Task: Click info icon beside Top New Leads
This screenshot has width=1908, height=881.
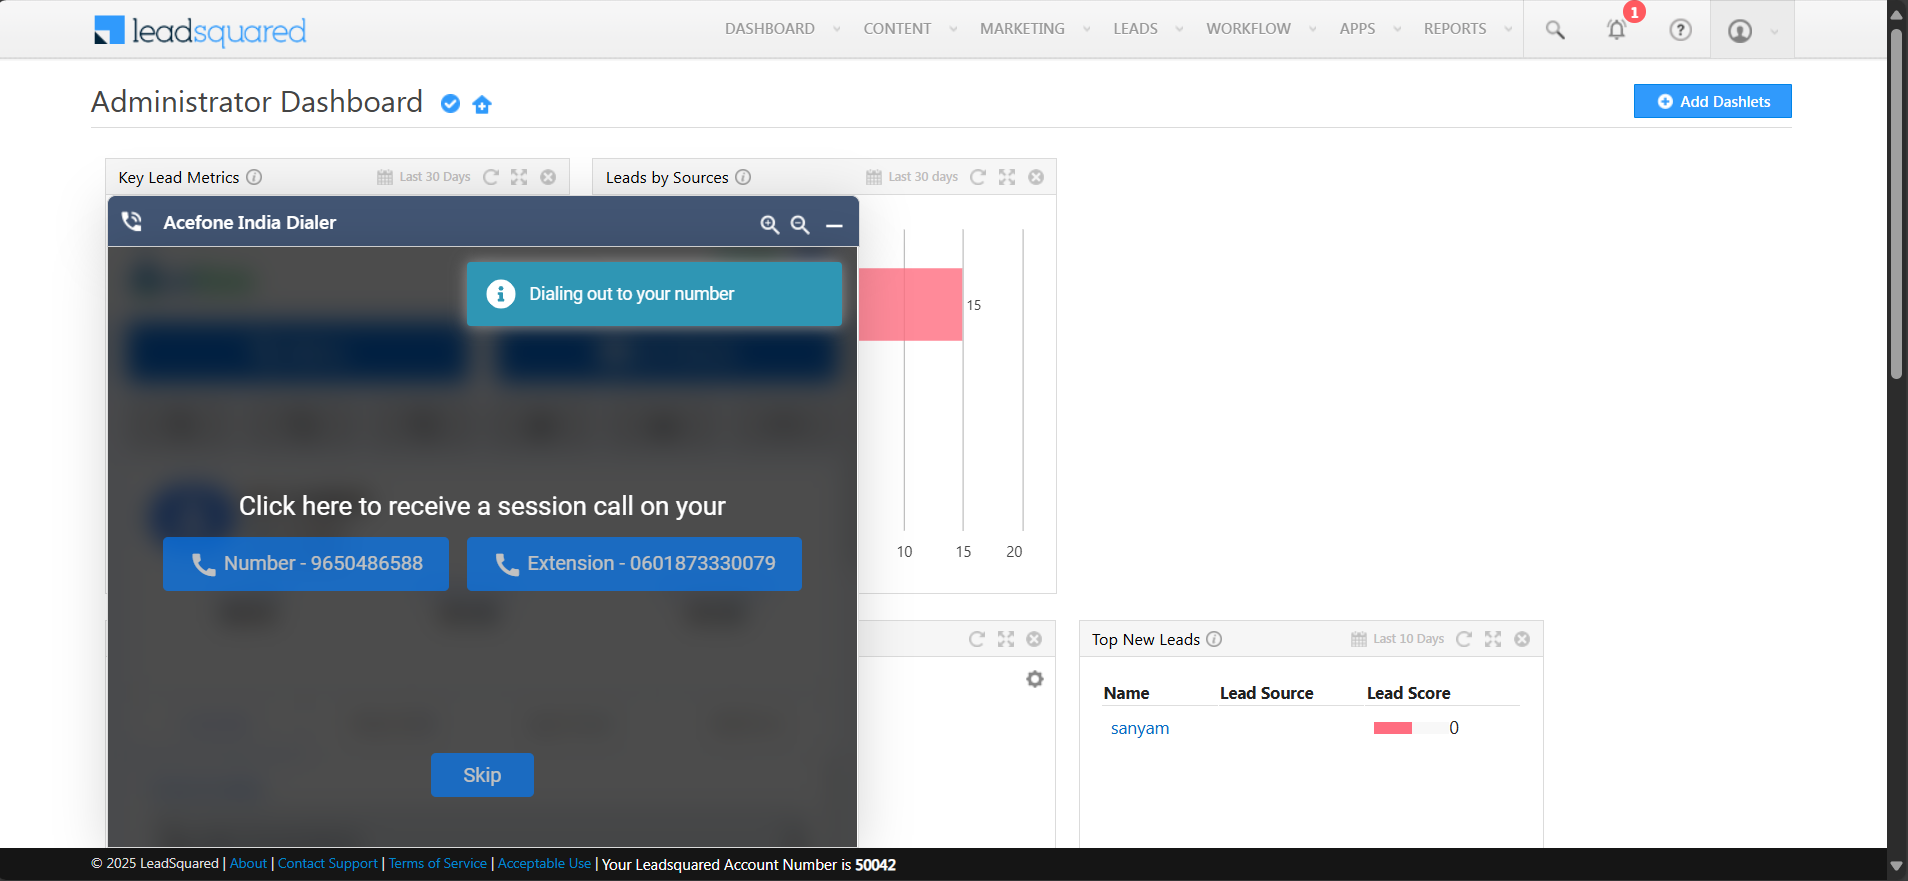Action: point(1214,639)
